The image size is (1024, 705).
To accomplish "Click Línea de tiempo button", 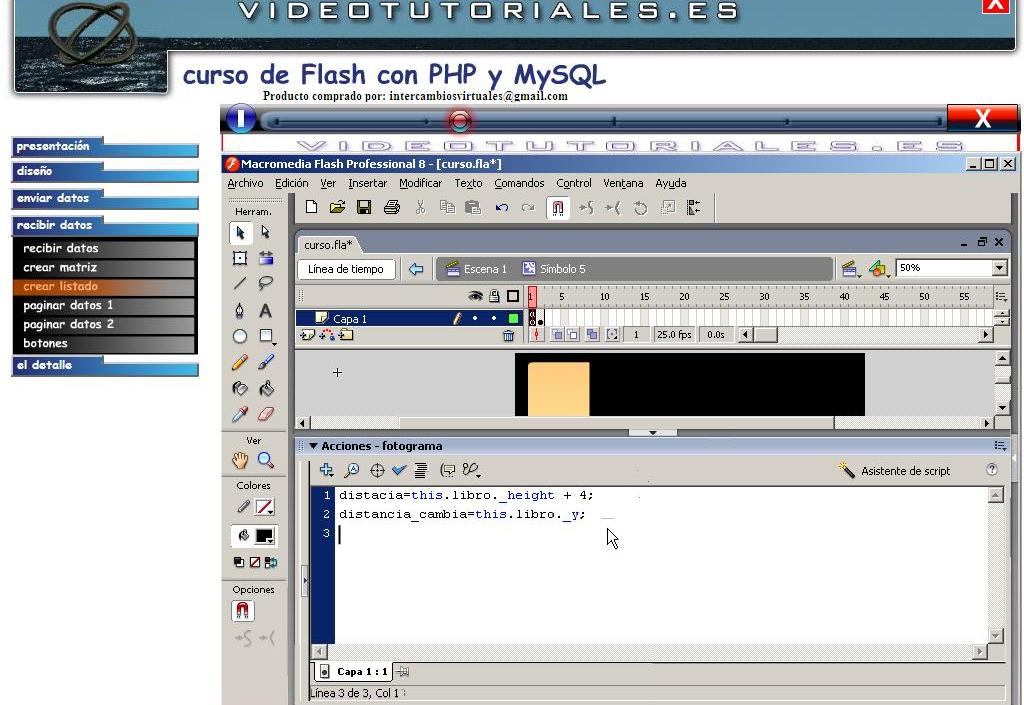I will pyautogui.click(x=346, y=269).
